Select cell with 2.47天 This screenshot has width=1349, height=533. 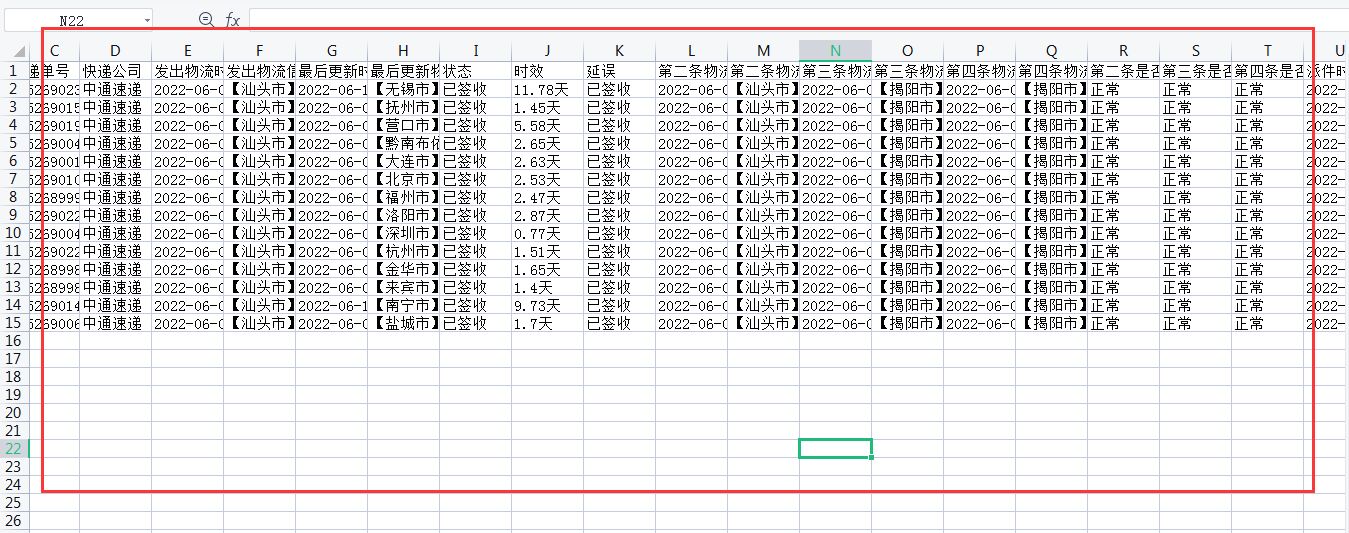pos(548,197)
